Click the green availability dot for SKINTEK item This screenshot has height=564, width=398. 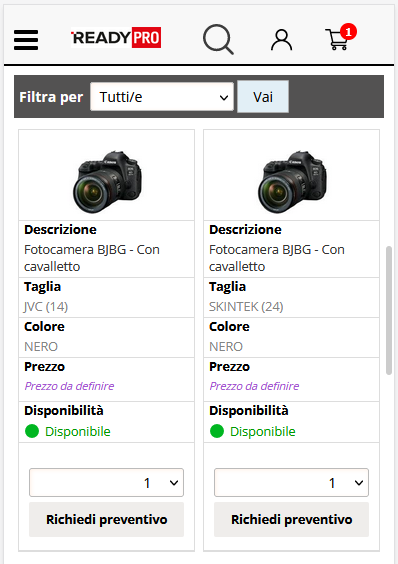pyautogui.click(x=217, y=431)
